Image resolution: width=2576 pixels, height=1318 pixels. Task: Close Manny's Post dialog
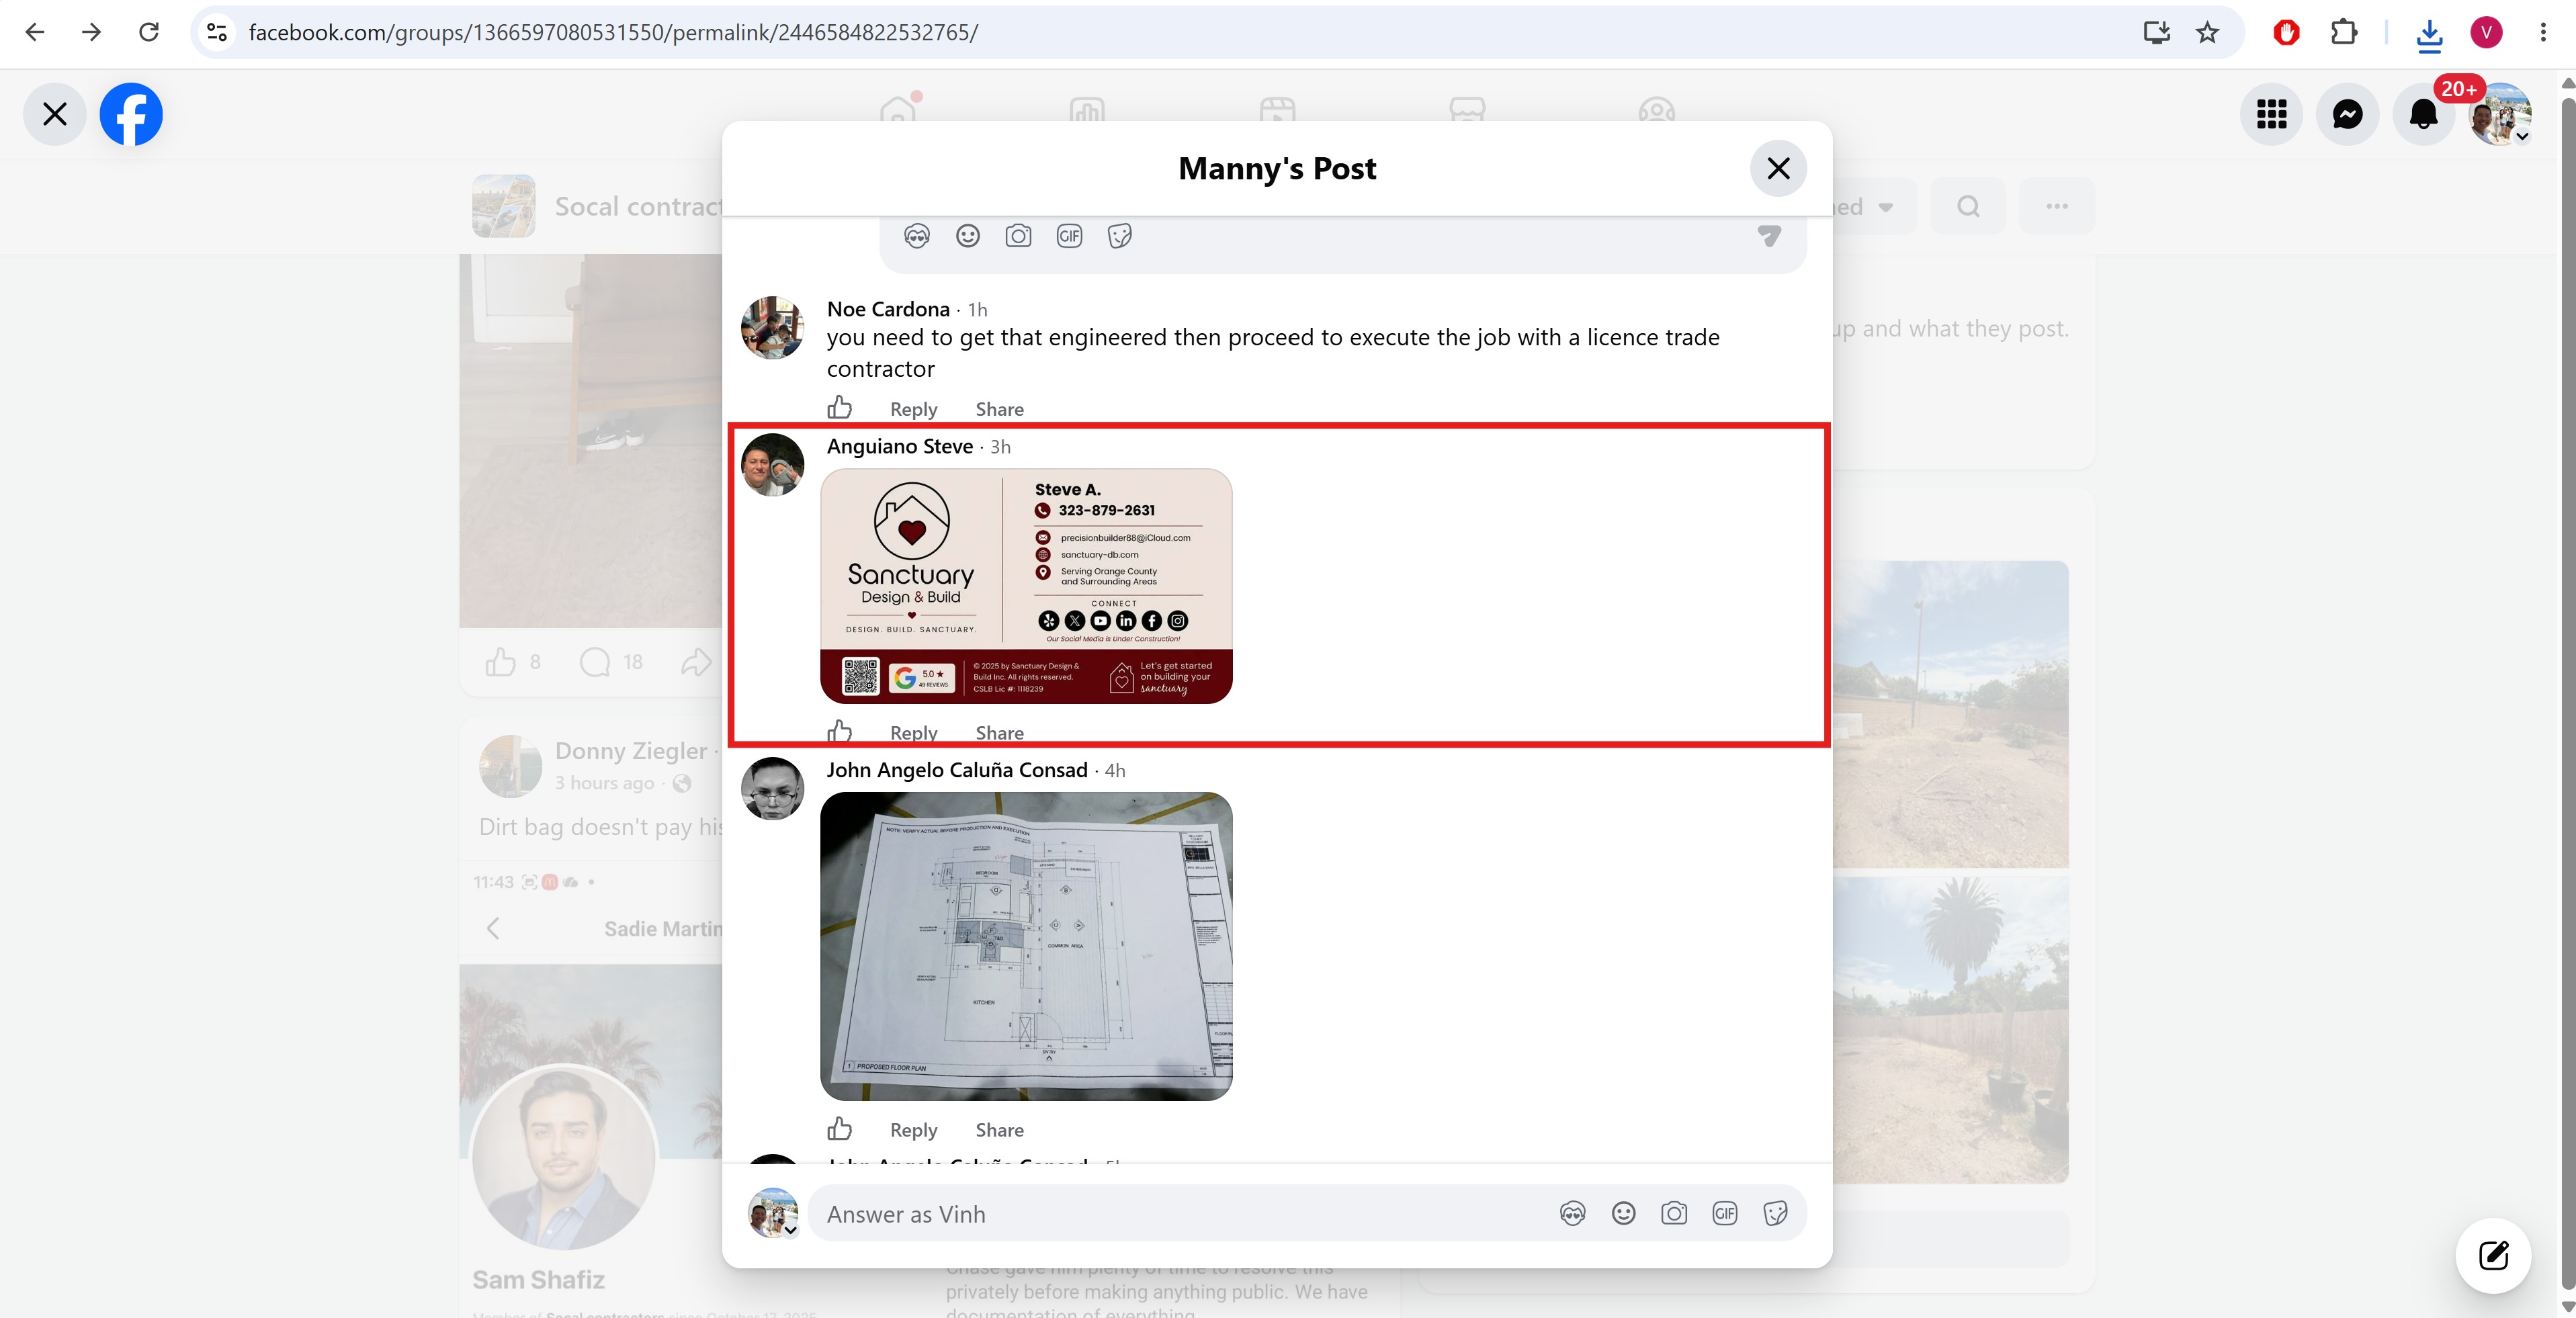coord(1778,168)
